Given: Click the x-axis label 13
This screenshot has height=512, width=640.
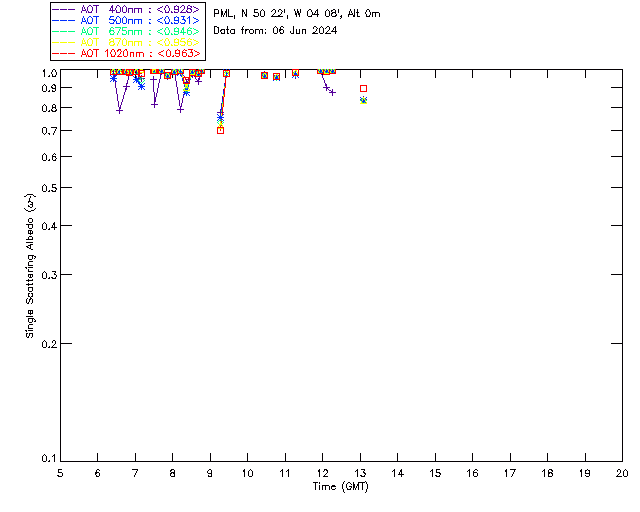Looking at the screenshot, I should [x=360, y=473].
